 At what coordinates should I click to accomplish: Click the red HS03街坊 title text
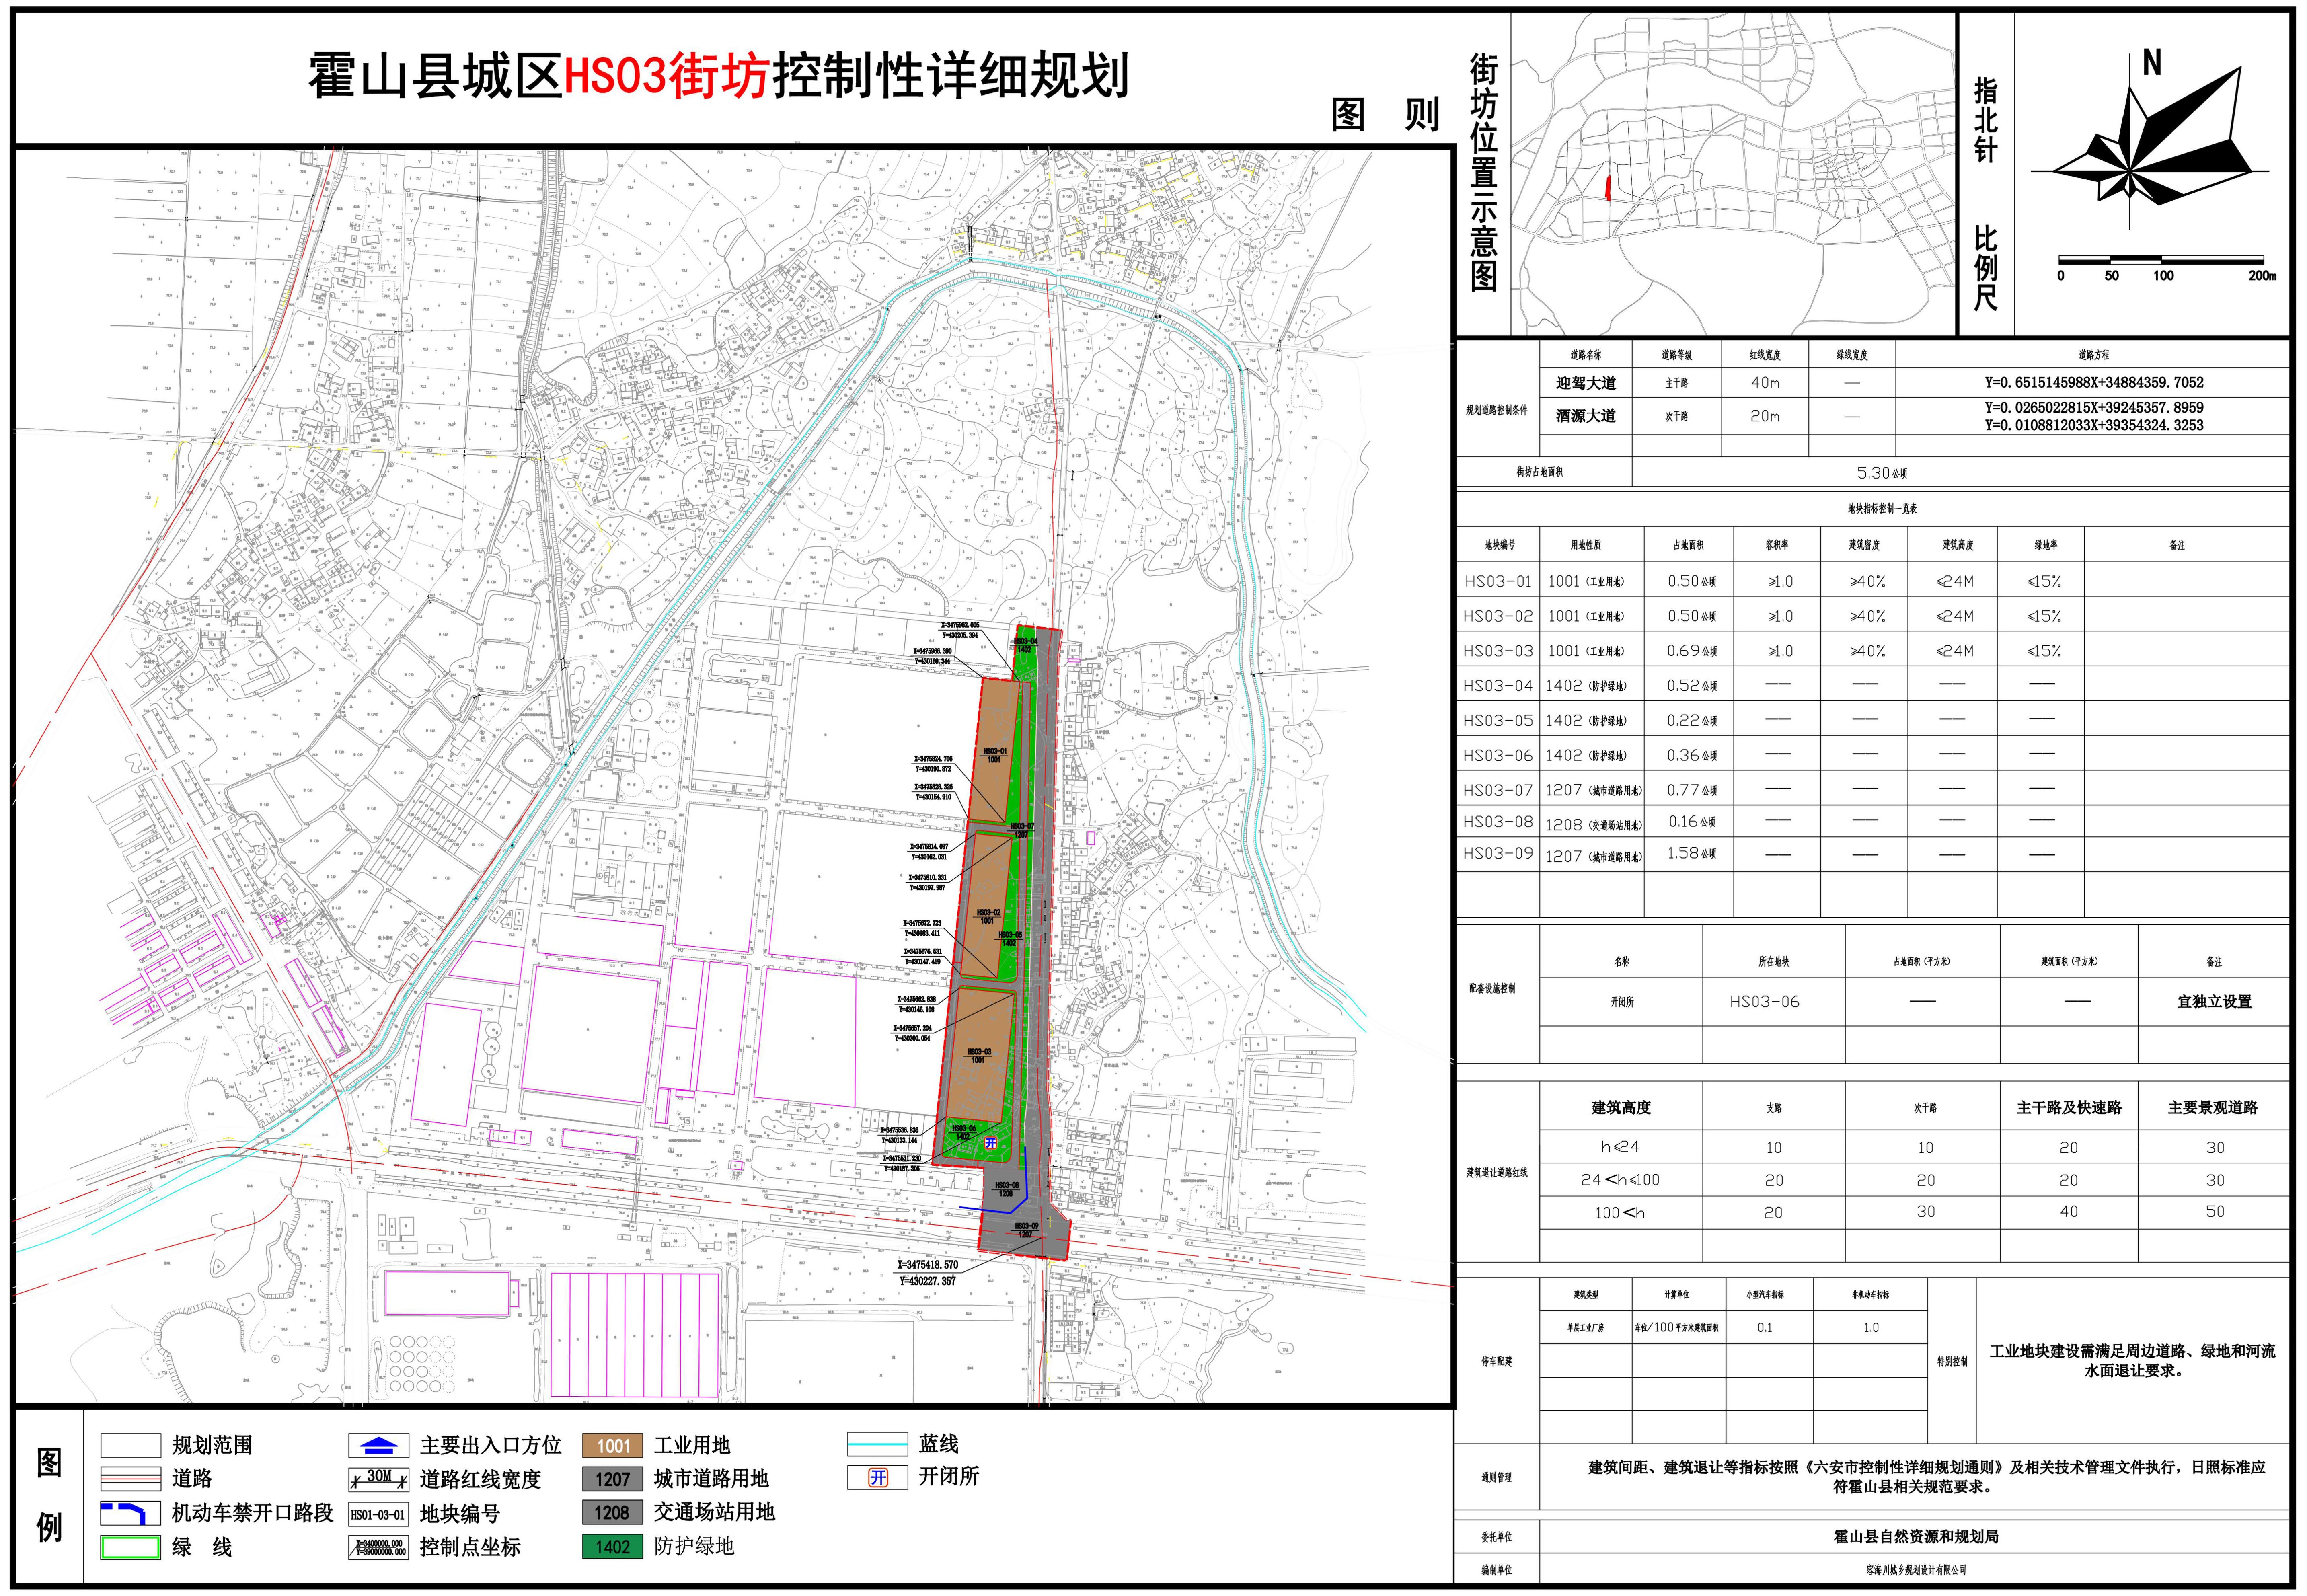(x=667, y=76)
